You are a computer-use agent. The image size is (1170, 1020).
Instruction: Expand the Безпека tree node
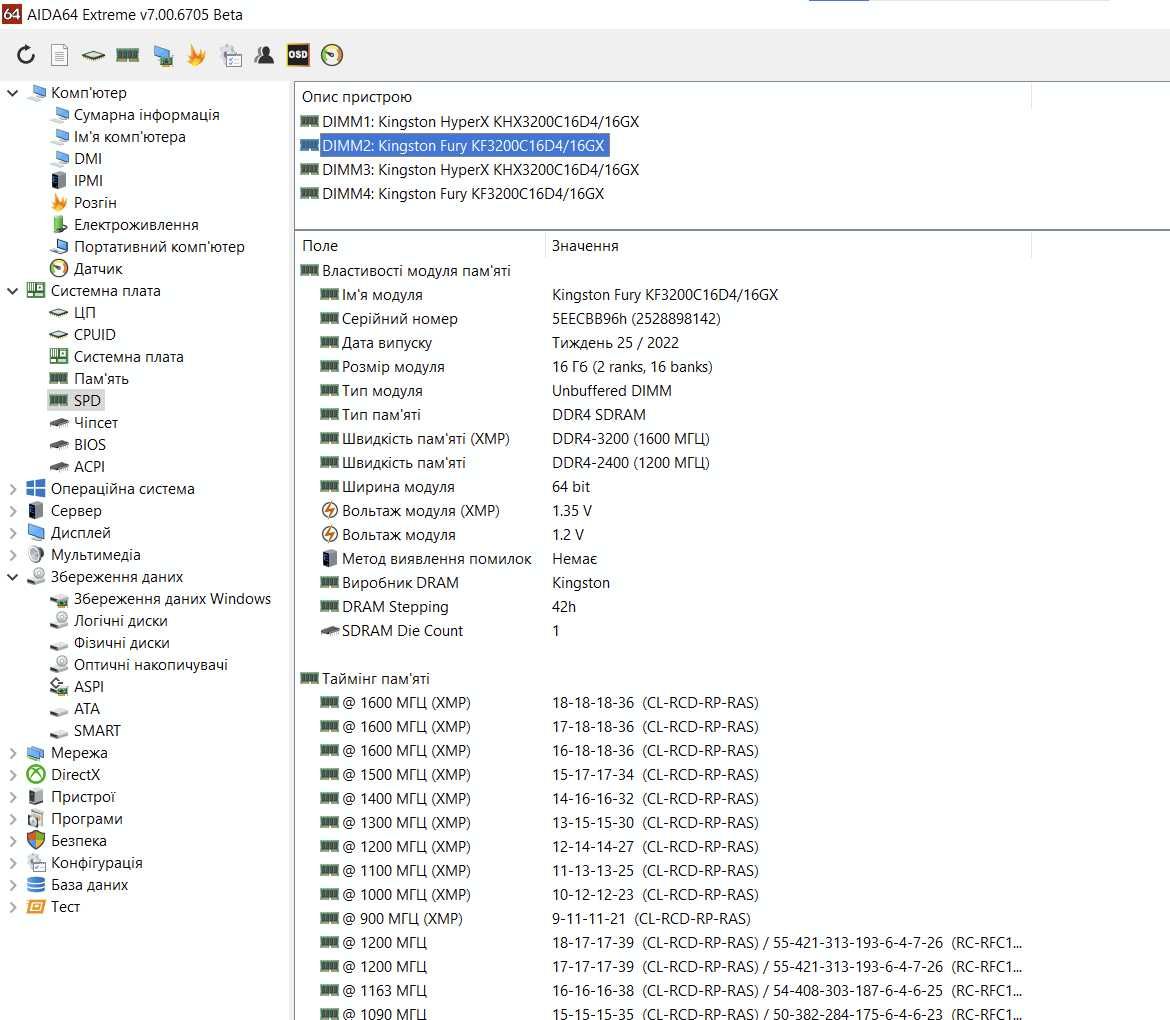13,841
